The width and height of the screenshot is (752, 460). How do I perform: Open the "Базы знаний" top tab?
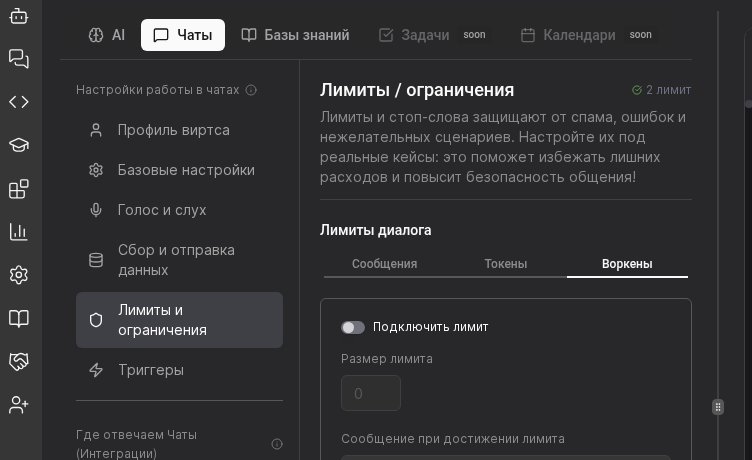295,35
